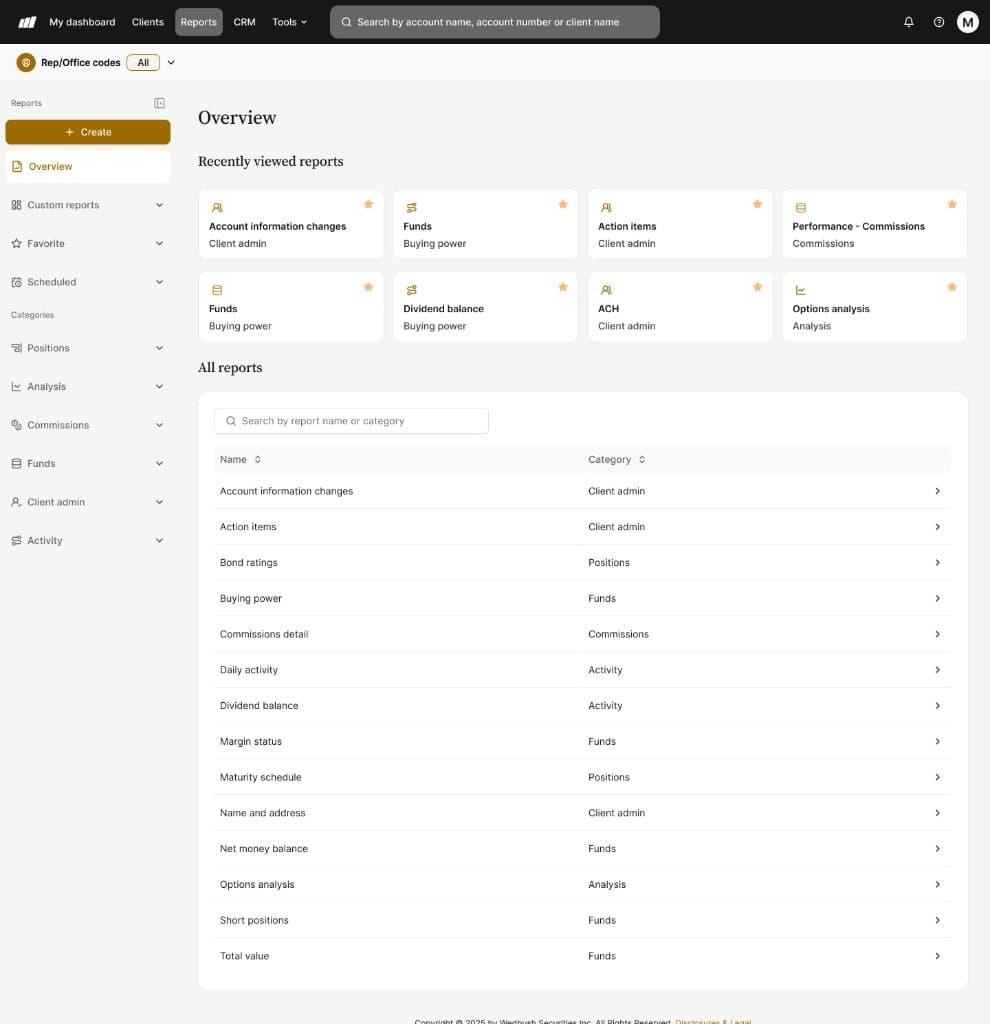Click the Dividend balance card icon
This screenshot has width=990, height=1024.
411,290
